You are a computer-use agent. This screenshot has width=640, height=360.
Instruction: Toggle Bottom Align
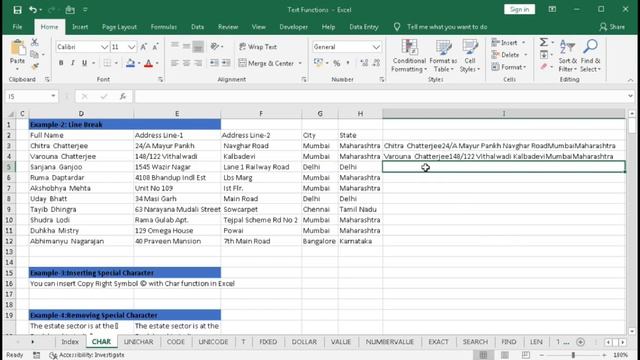pos(198,47)
